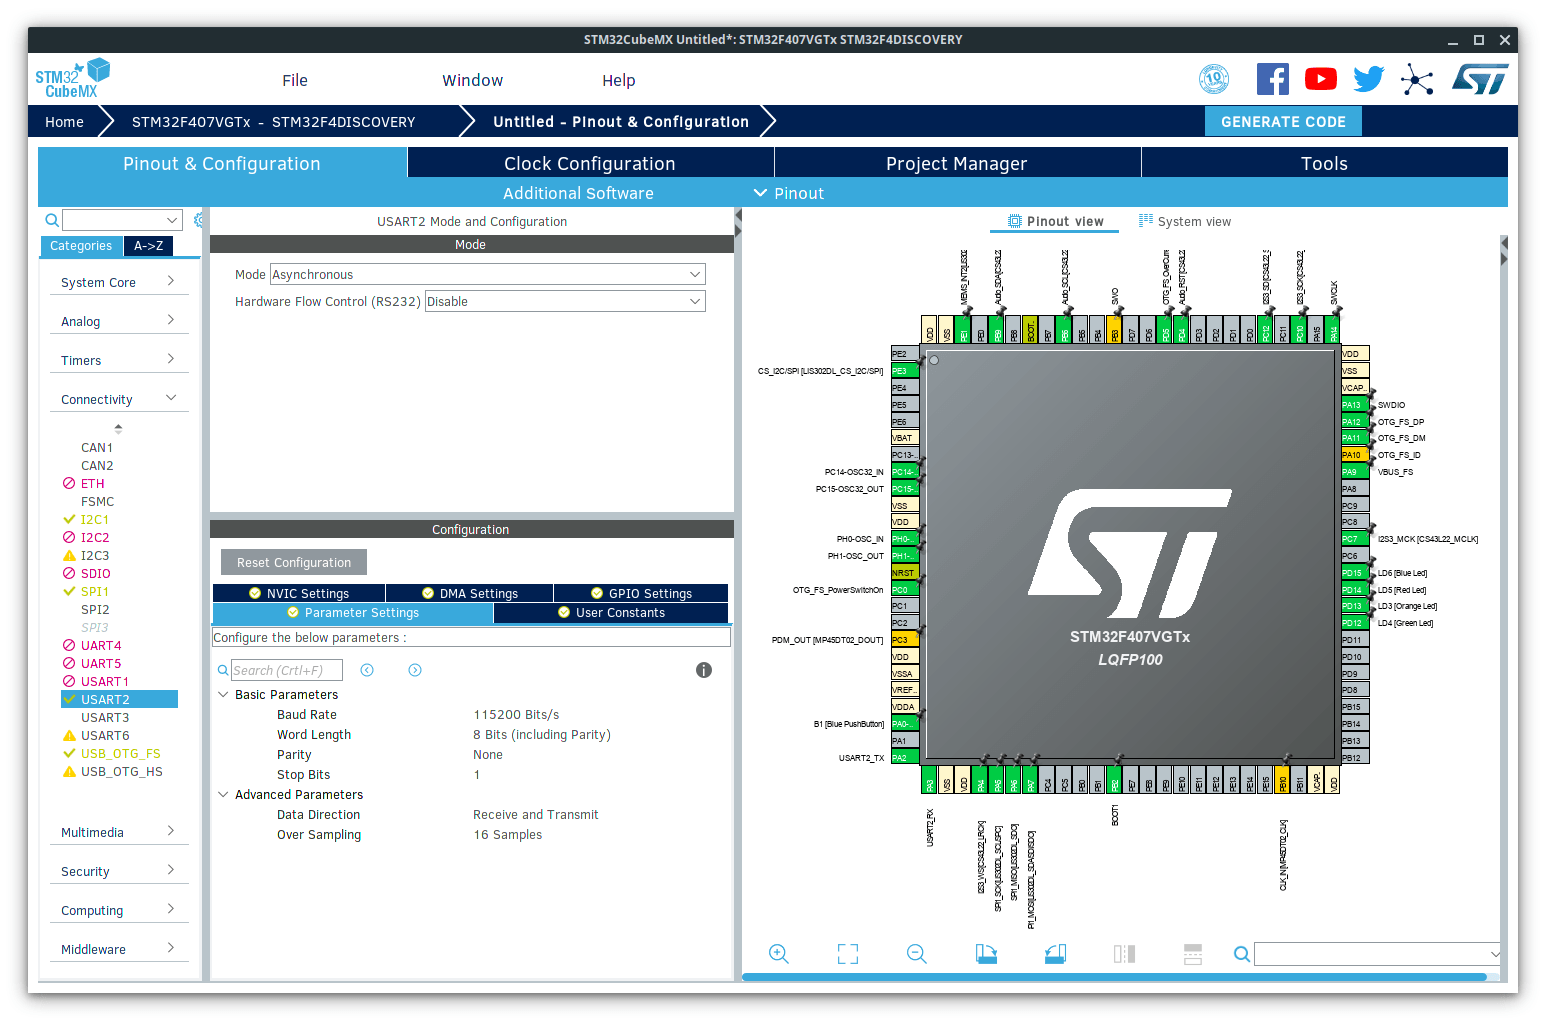The image size is (1555, 1030).
Task: Expand the System Core category
Action: 118,283
